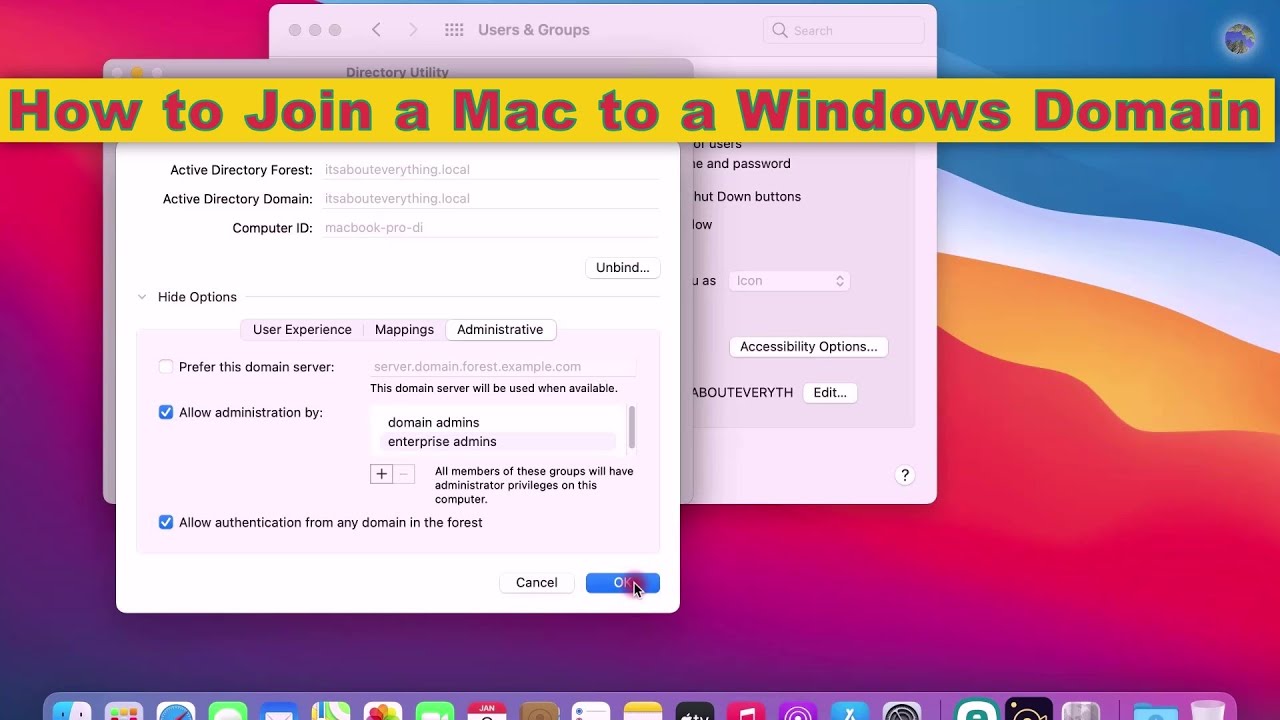Click the search magnifier in Users & Groups
Image resolution: width=1280 pixels, height=720 pixels.
point(780,30)
